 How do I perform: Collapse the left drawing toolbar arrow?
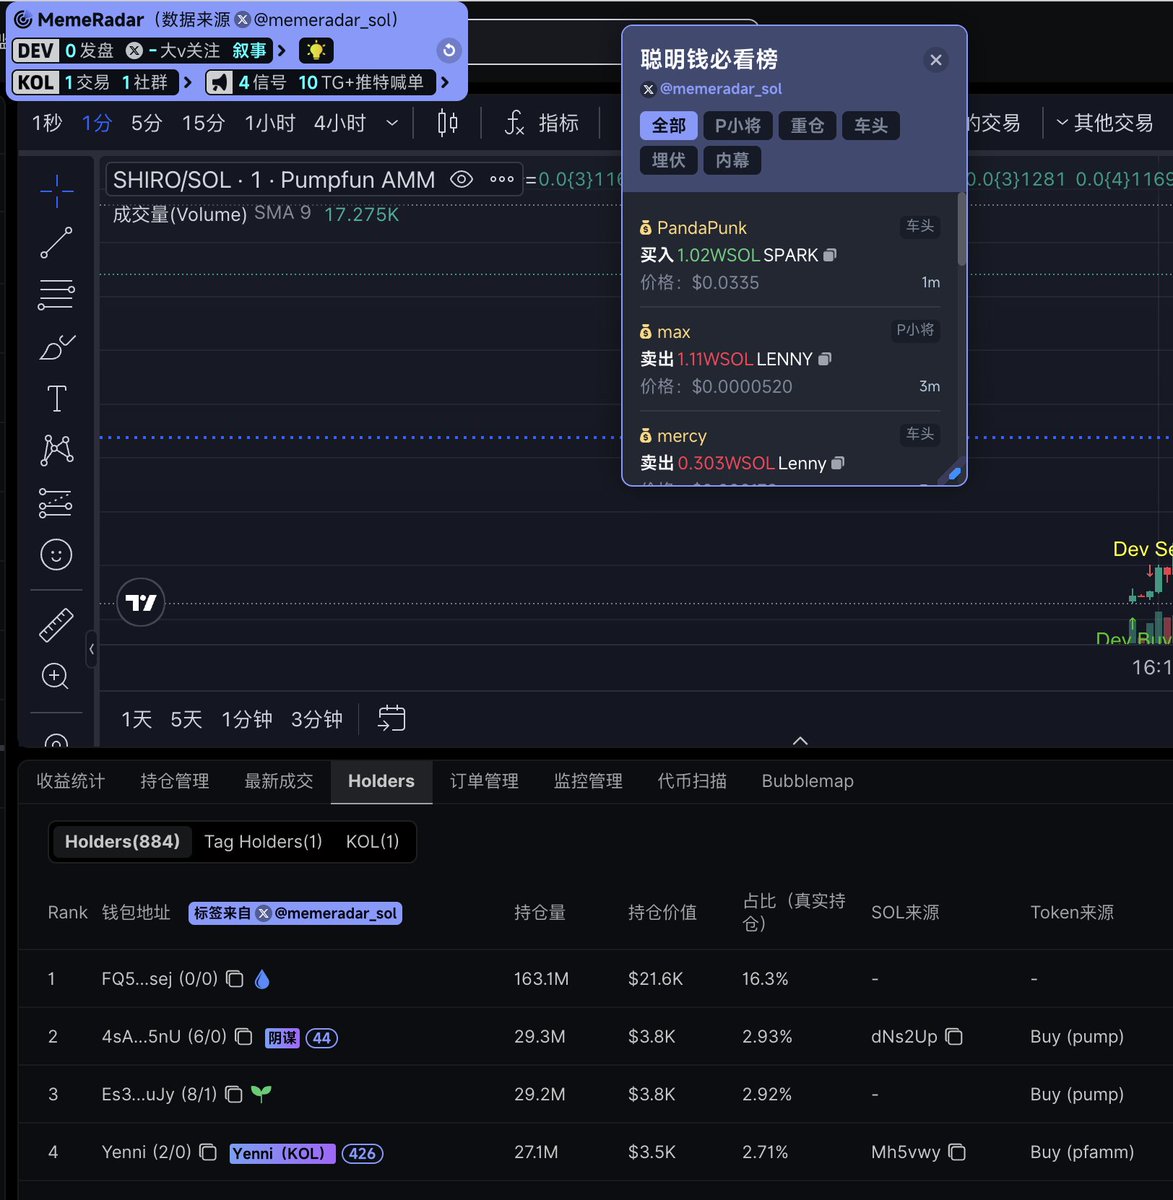[91, 649]
